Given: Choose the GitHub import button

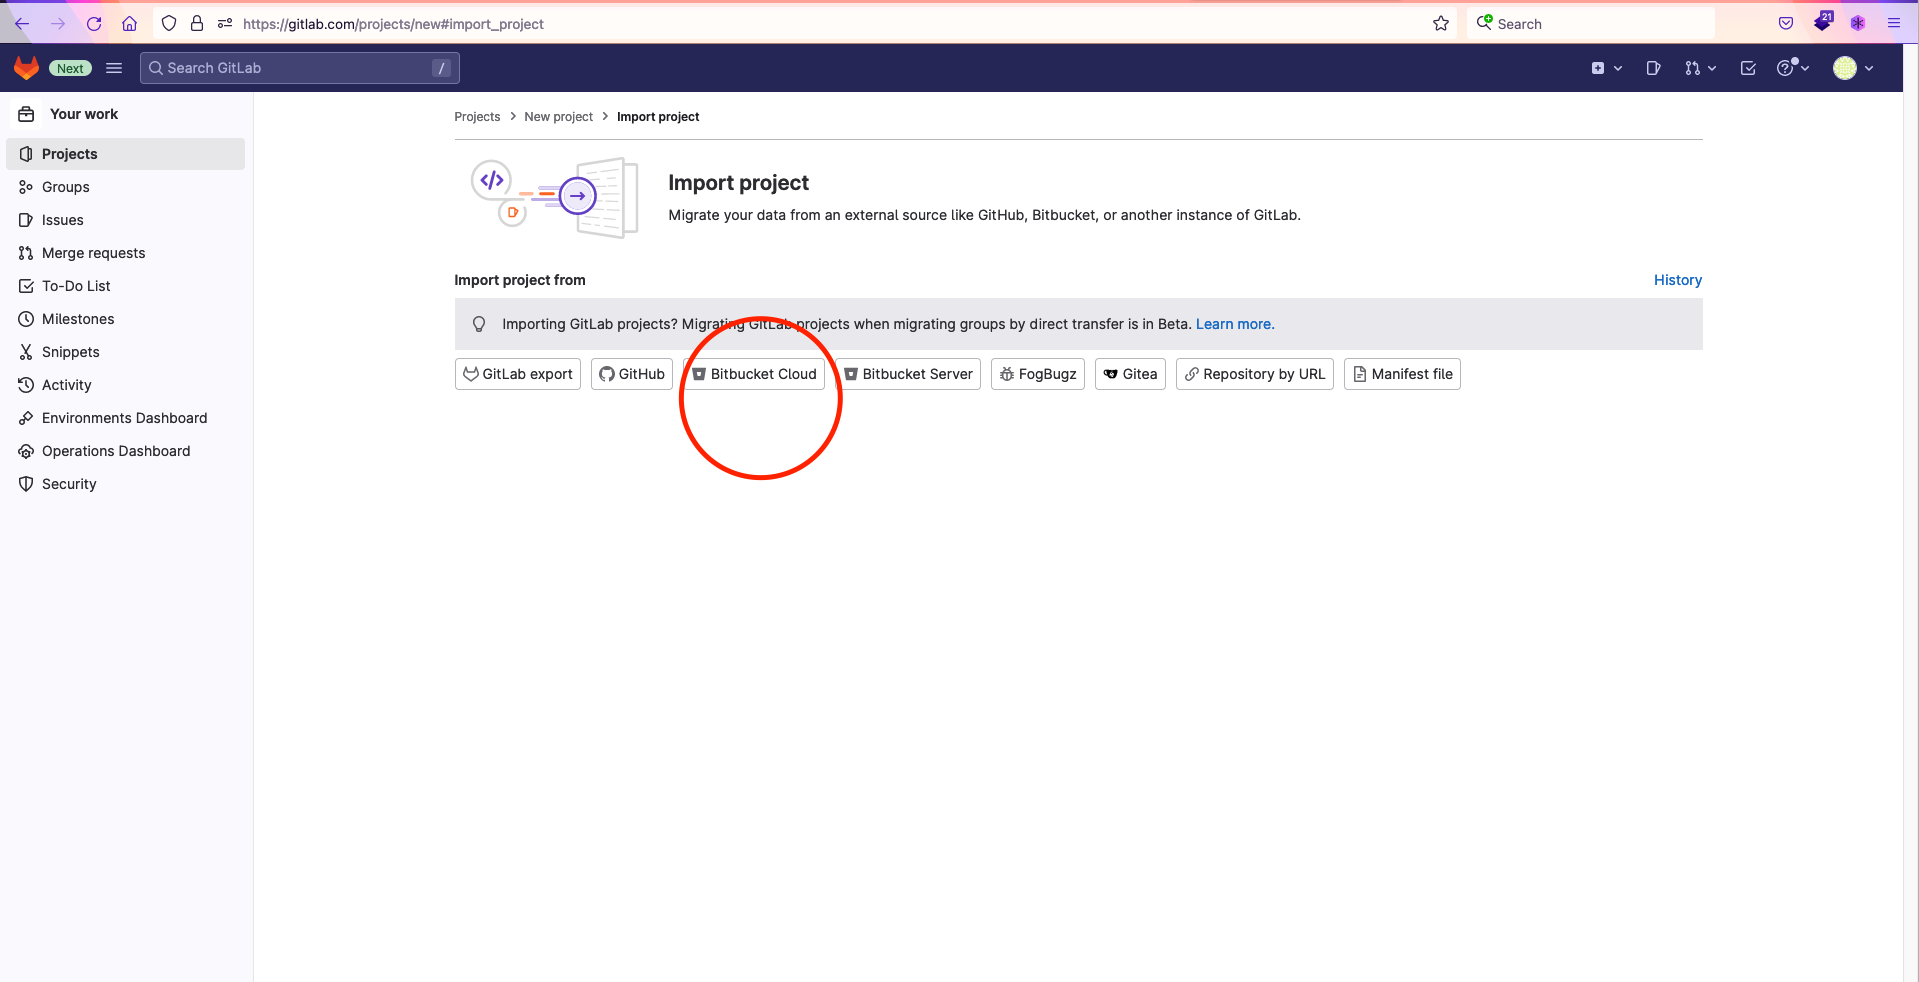Looking at the screenshot, I should pyautogui.click(x=631, y=374).
